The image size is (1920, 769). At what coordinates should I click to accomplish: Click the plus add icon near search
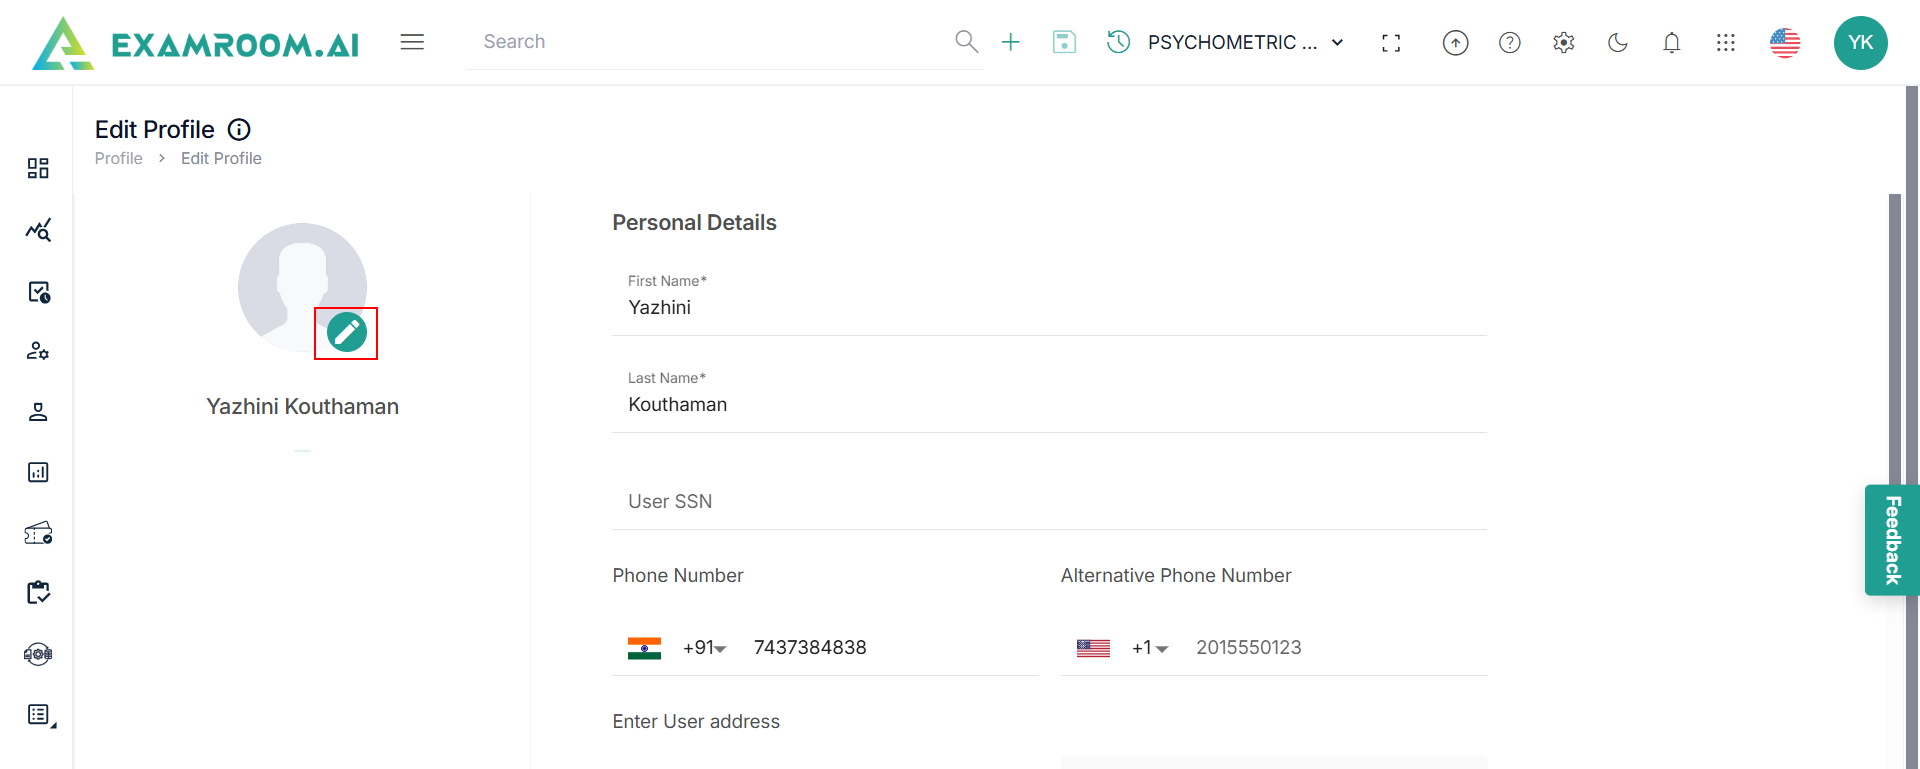1011,42
